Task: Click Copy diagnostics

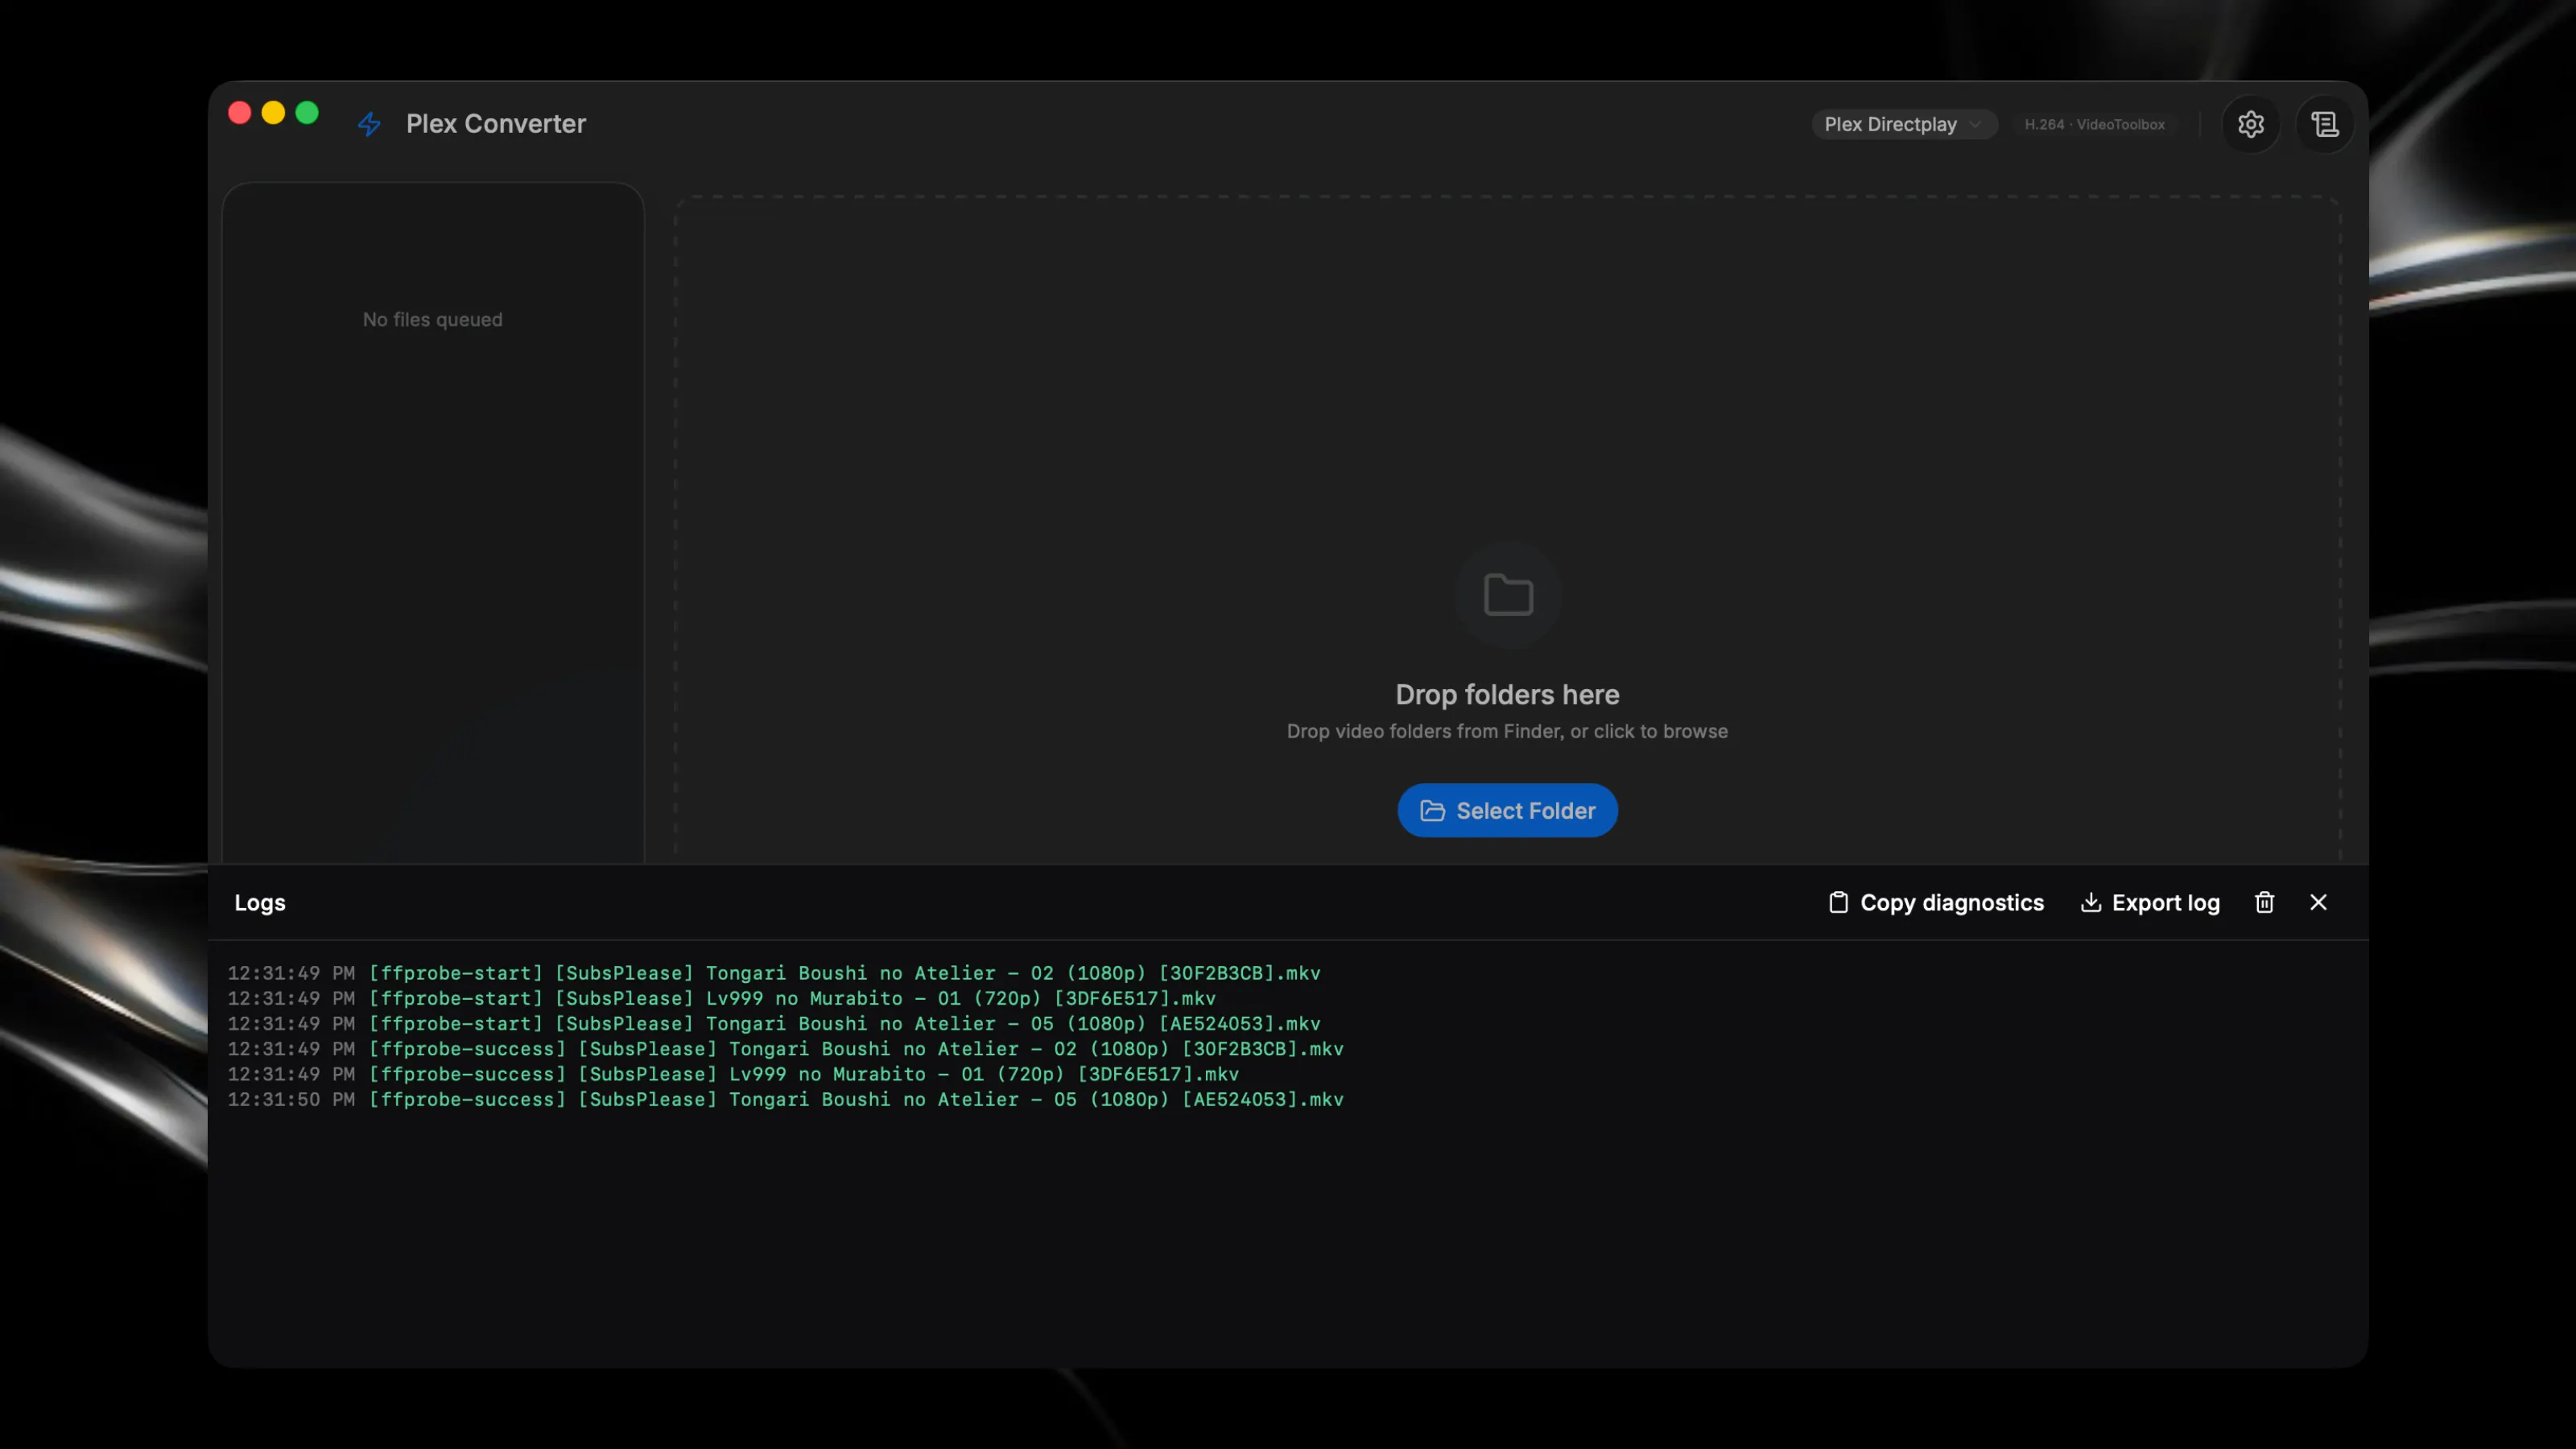Action: (1935, 902)
